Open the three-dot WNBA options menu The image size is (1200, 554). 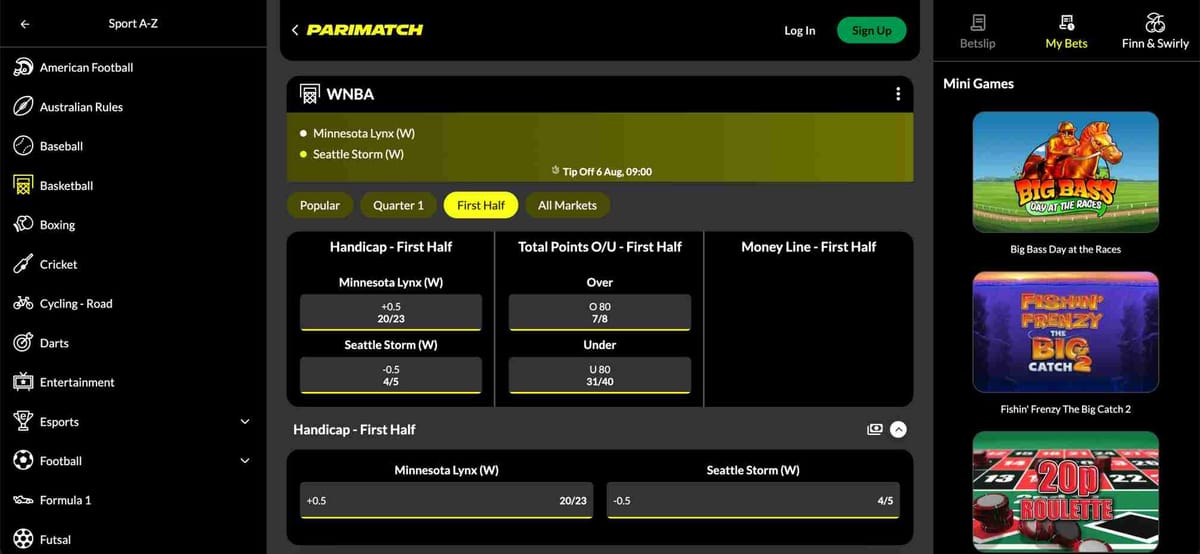point(897,94)
